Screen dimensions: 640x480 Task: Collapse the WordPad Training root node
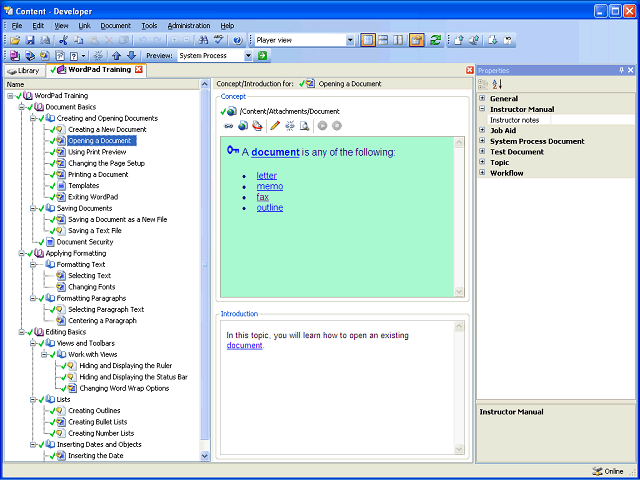click(10, 96)
